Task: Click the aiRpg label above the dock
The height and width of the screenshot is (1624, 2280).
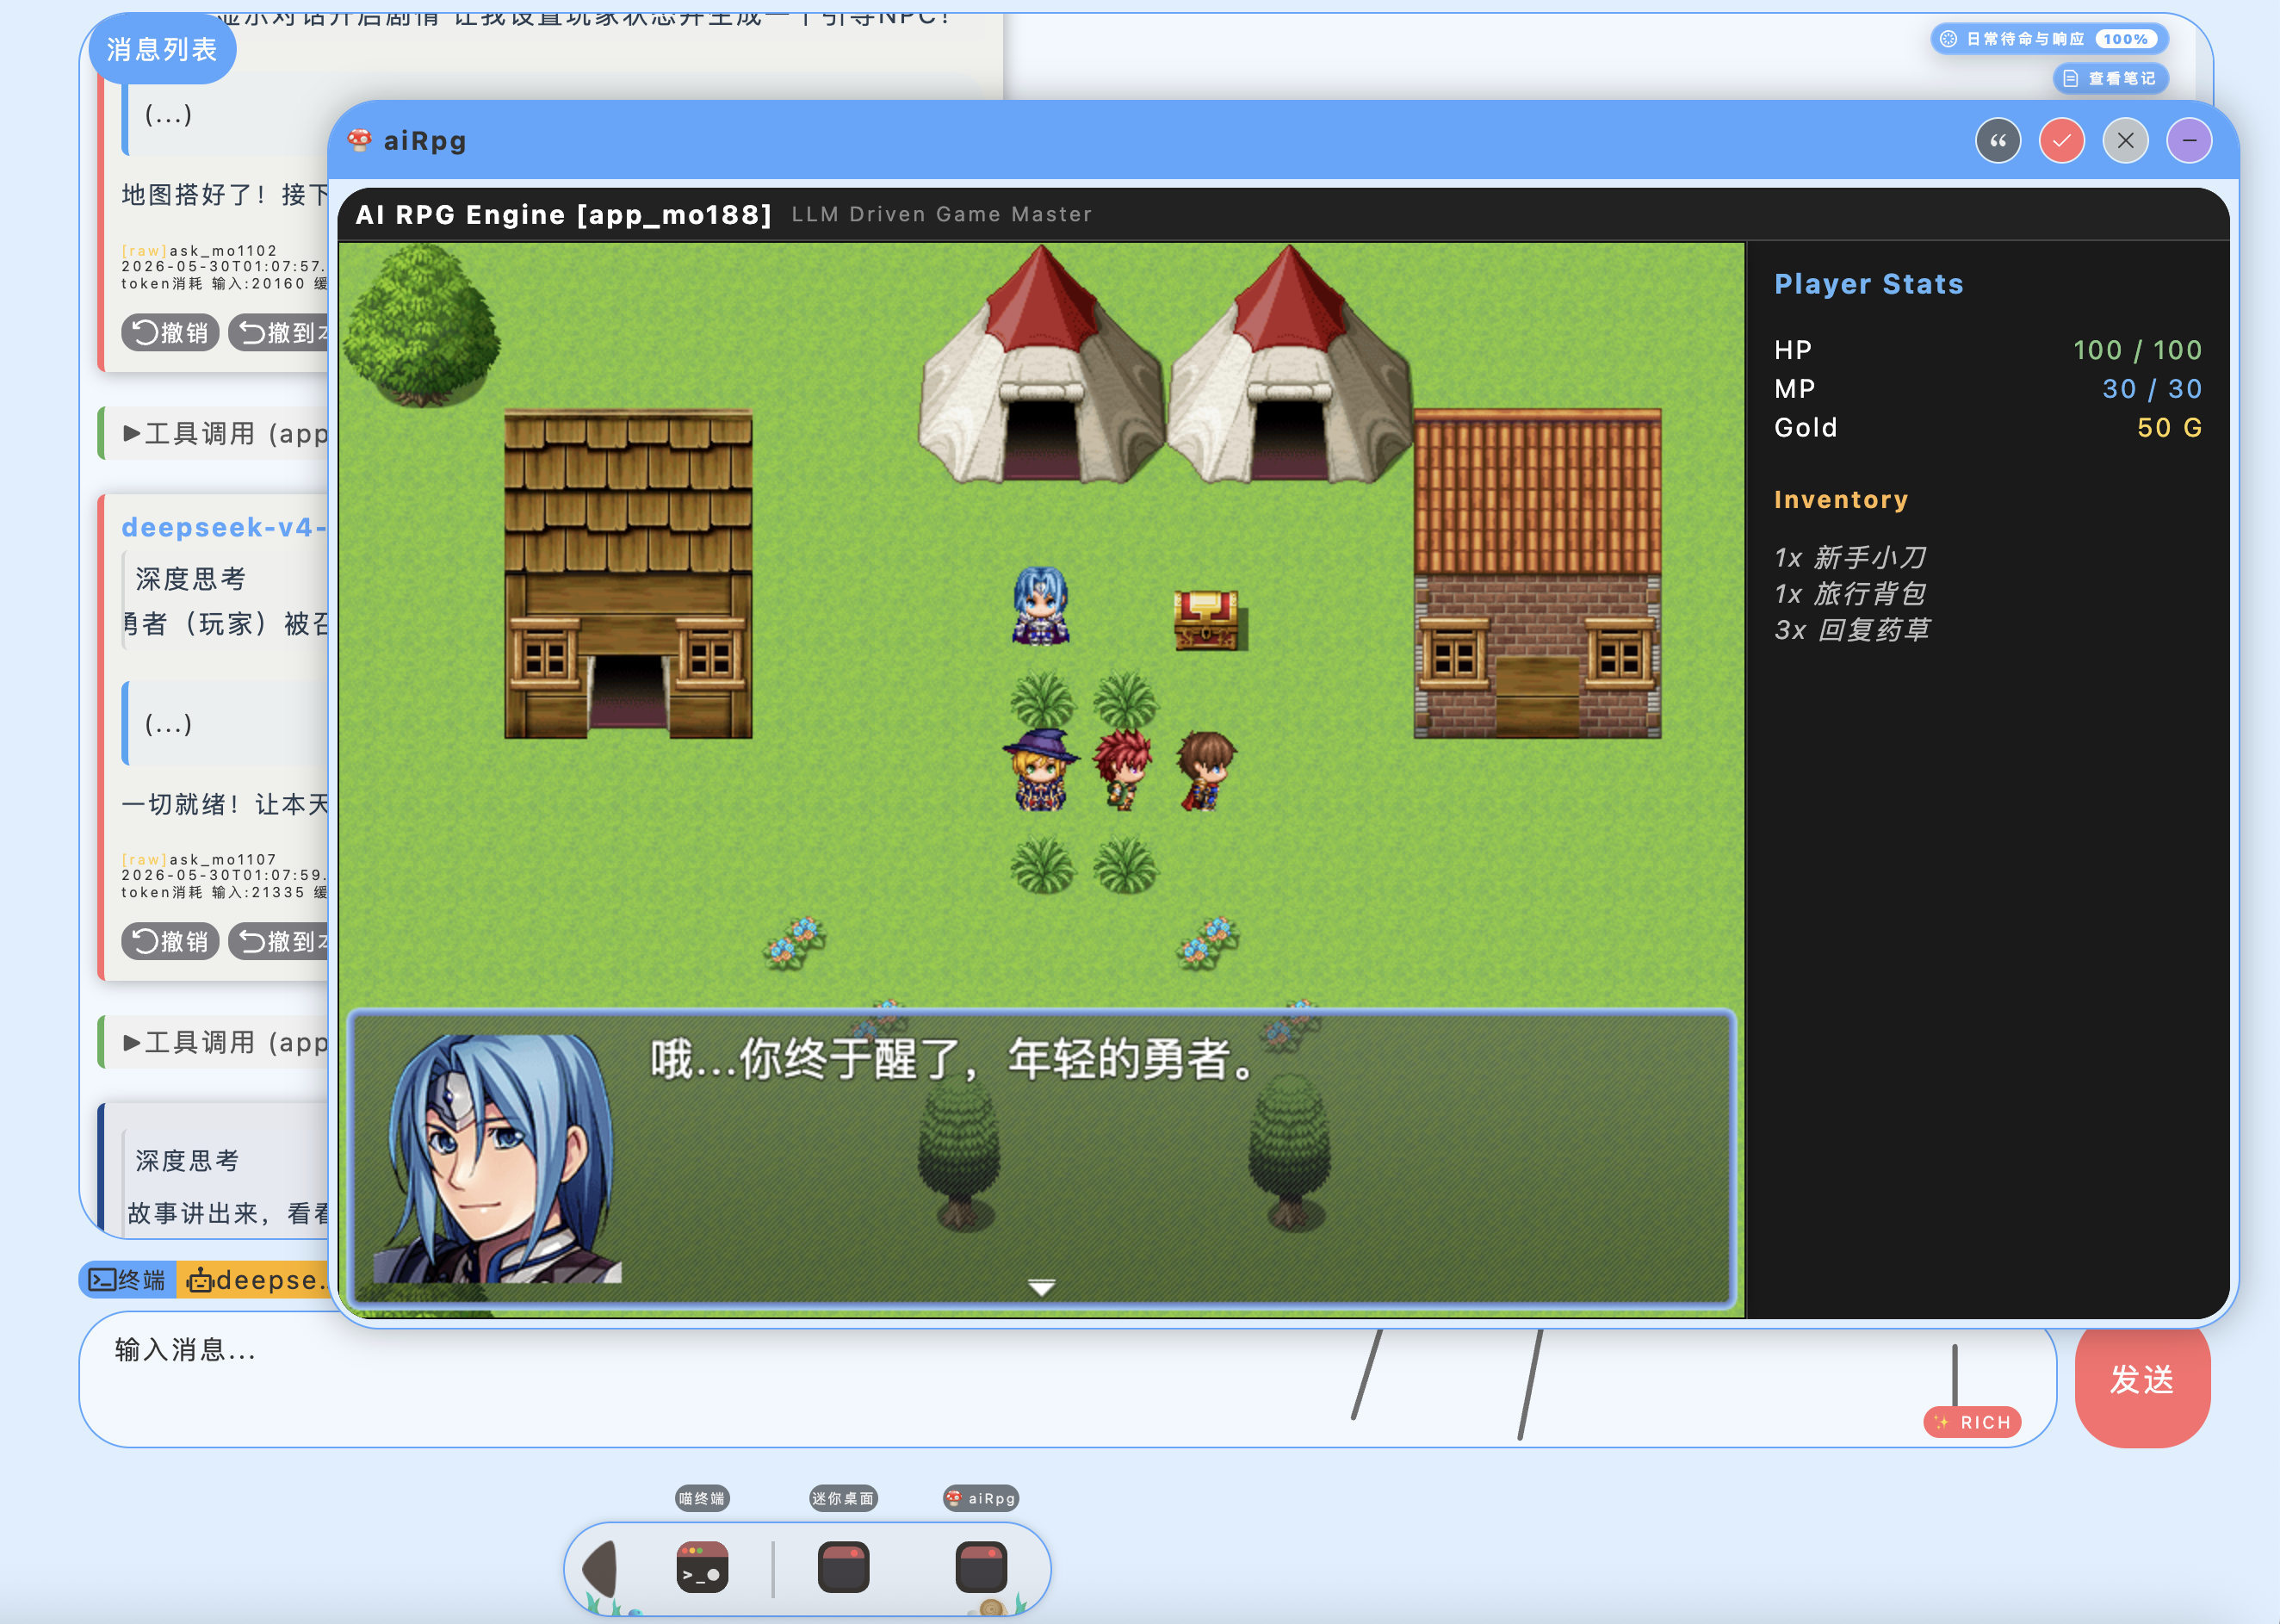Action: coord(981,1498)
